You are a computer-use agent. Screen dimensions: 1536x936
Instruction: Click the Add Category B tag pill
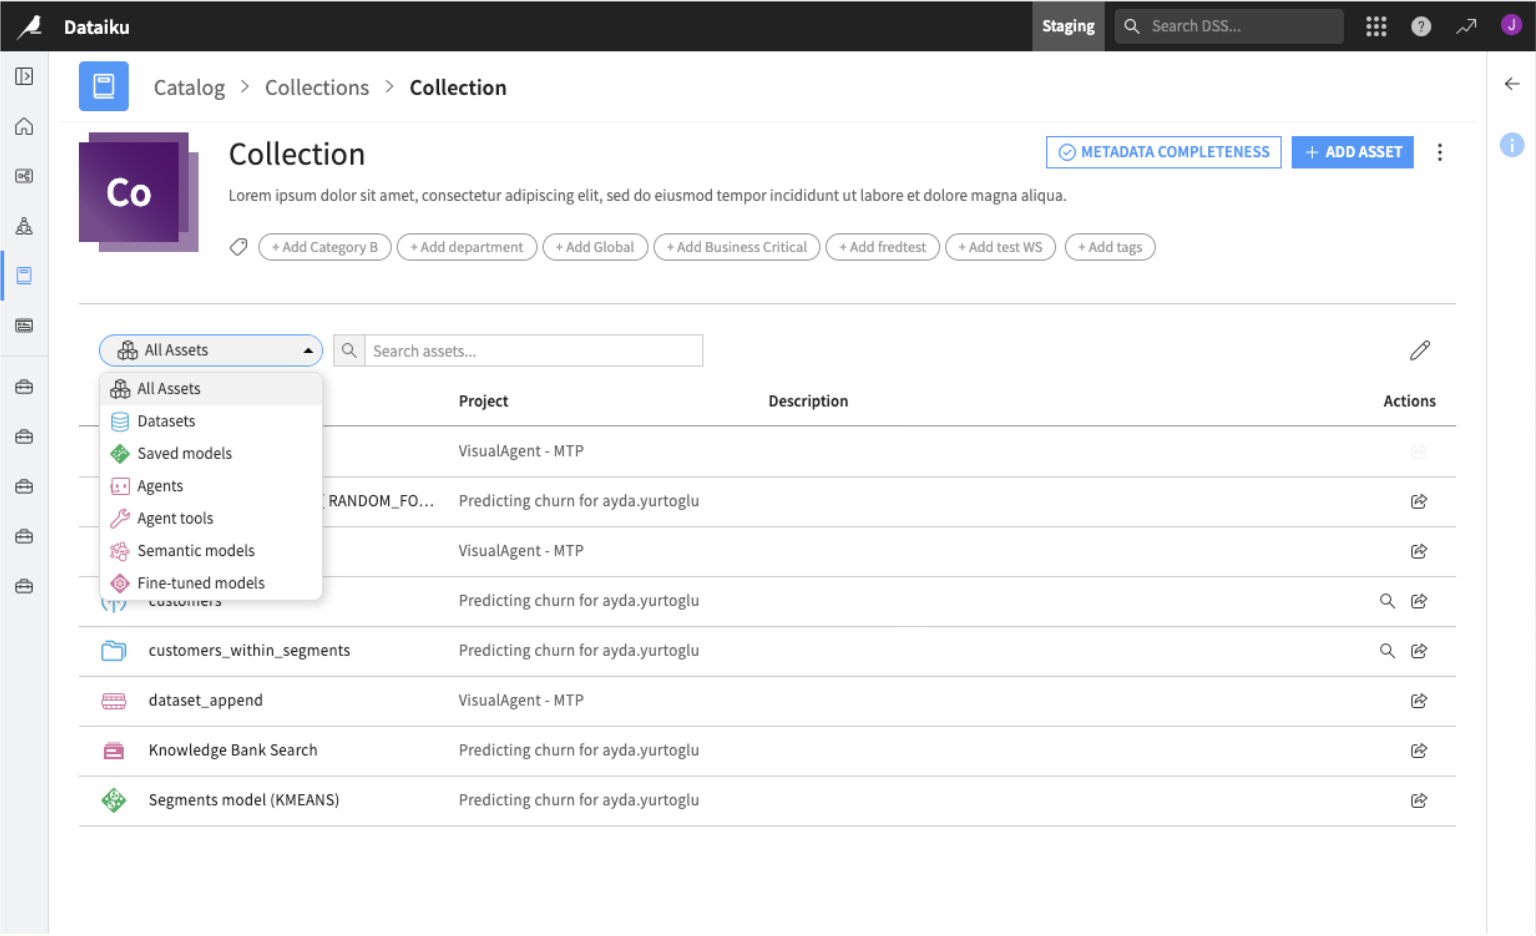pos(325,247)
